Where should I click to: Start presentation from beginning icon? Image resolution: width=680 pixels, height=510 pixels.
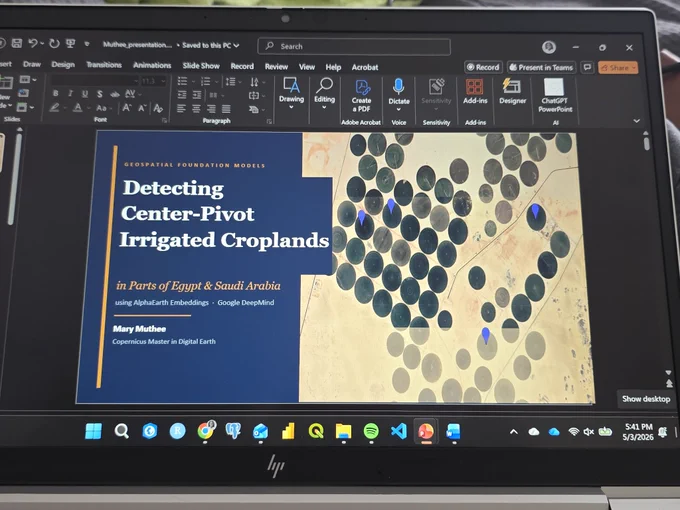click(70, 43)
